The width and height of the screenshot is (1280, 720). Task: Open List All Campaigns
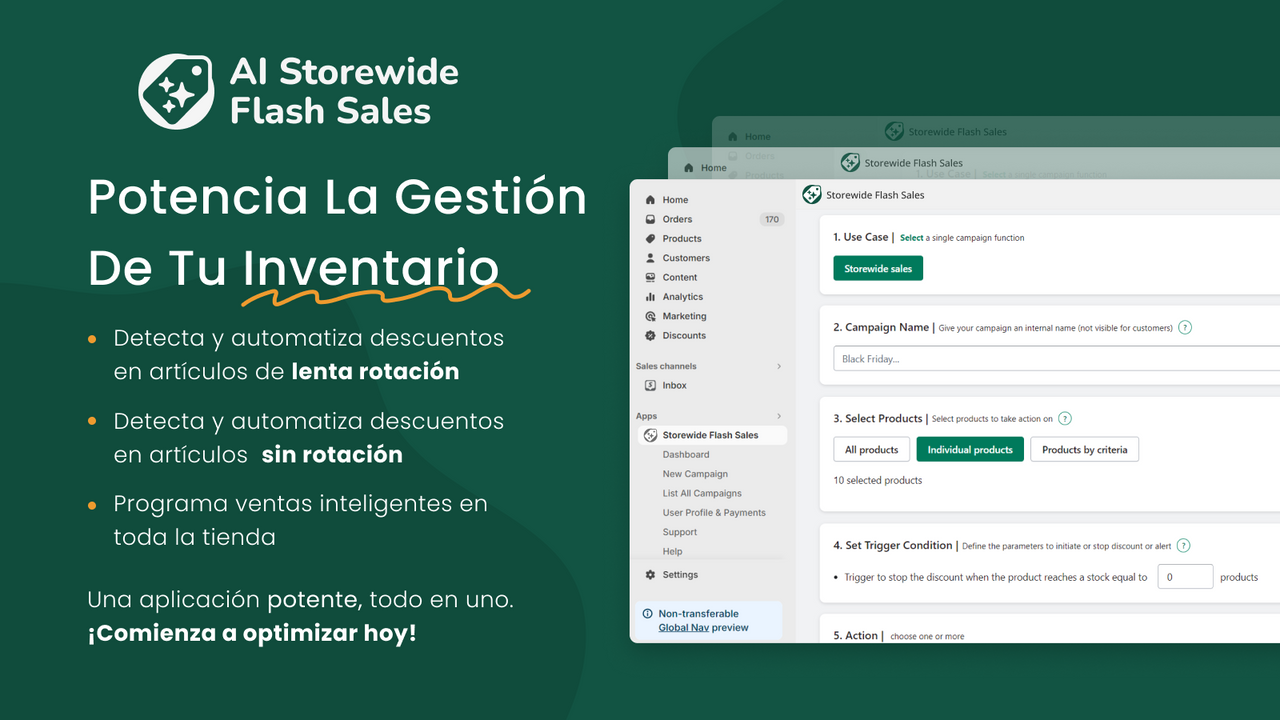702,493
